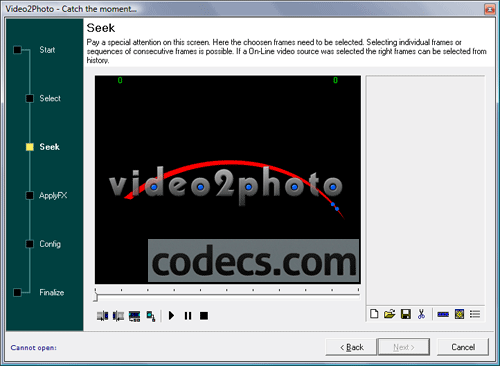Switch to list view icon

pos(475,314)
